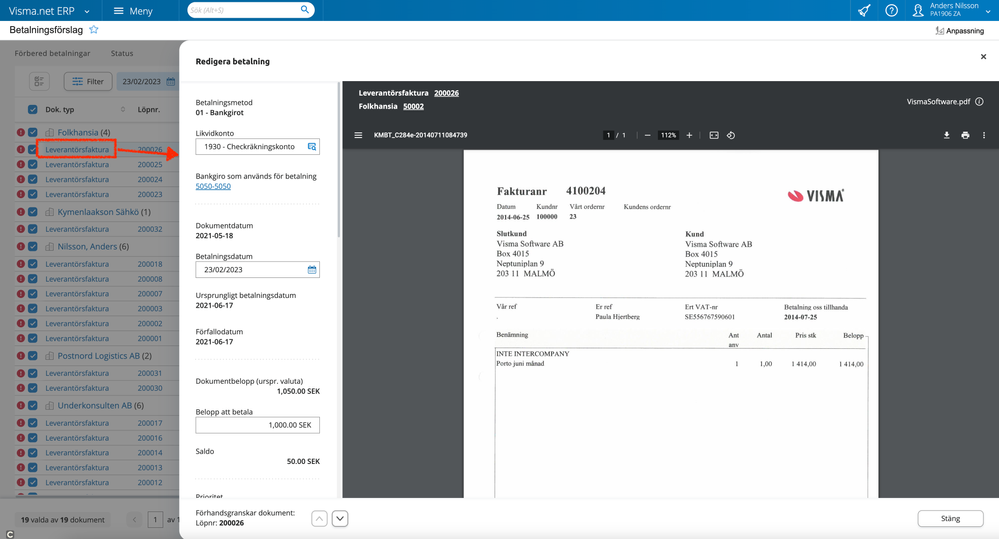This screenshot has width=999, height=539.
Task: Toggle checkbox for Nilsson, Anders group
Action: point(32,247)
